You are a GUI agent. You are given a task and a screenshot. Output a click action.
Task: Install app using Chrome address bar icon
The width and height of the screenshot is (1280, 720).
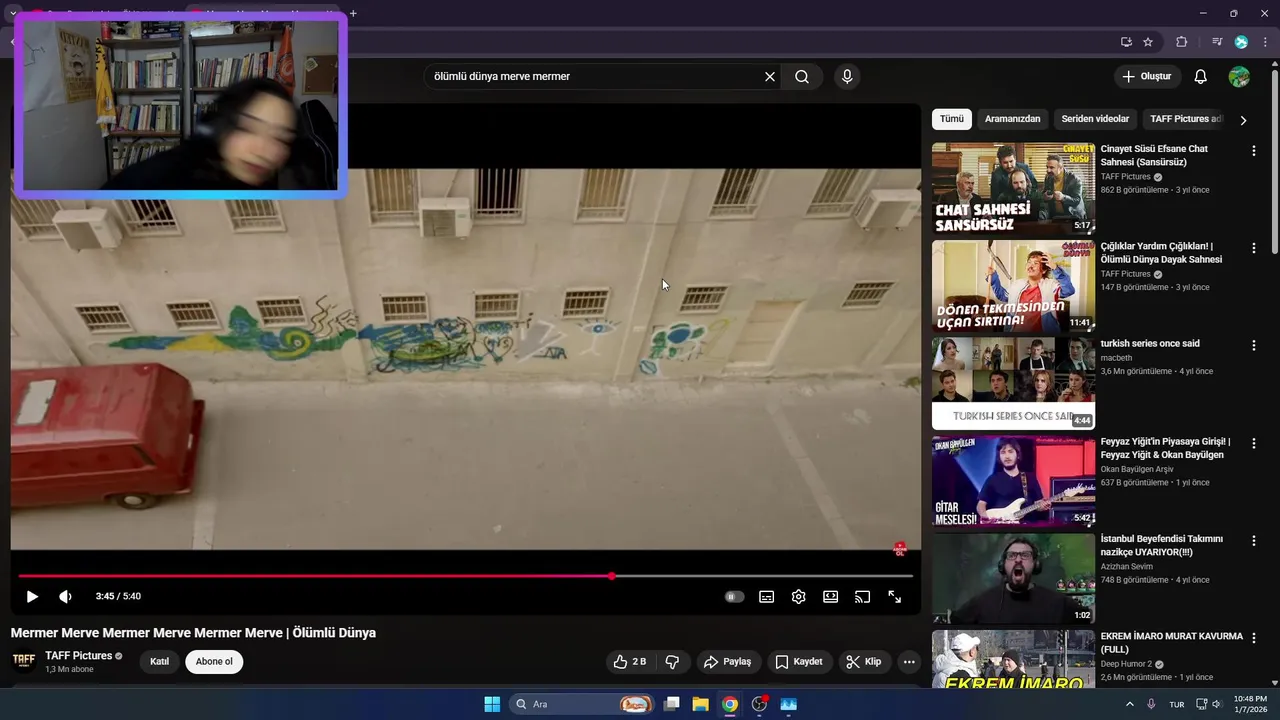coord(1126,42)
